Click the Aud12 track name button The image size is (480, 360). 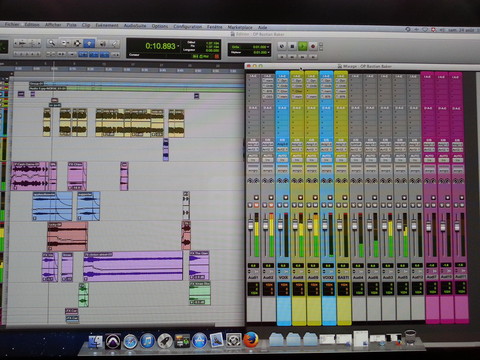(x=417, y=277)
